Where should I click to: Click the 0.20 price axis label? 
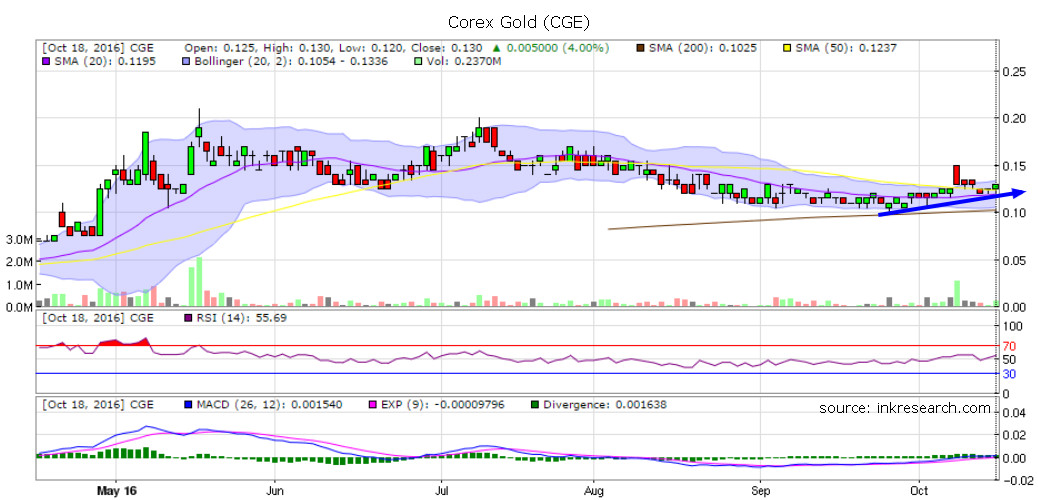point(1014,119)
